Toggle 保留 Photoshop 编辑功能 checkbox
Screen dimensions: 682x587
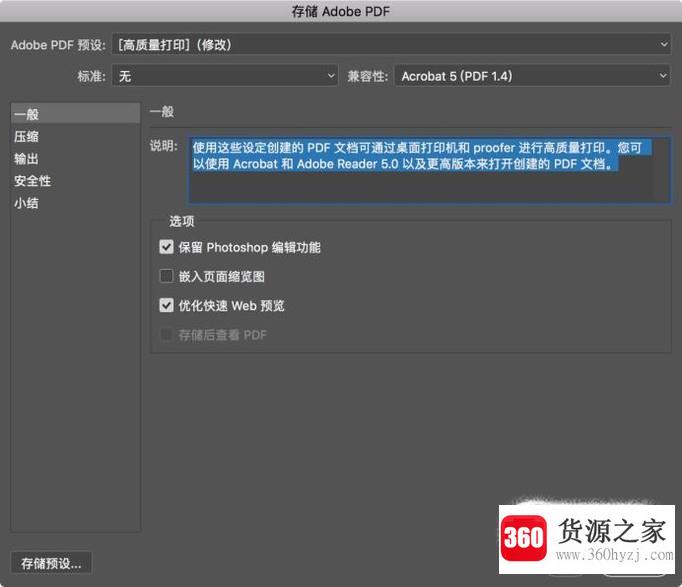click(x=166, y=247)
